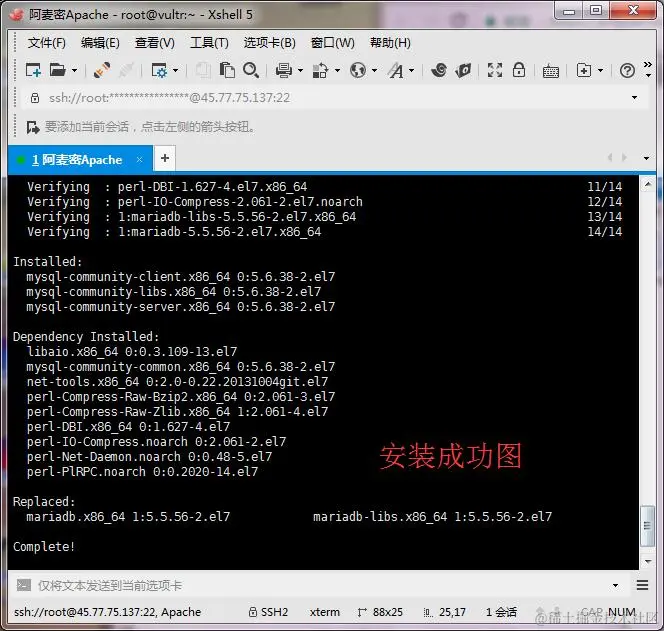This screenshot has height=631, width=664.
Task: Open the 工具(T) menu
Action: tap(209, 43)
